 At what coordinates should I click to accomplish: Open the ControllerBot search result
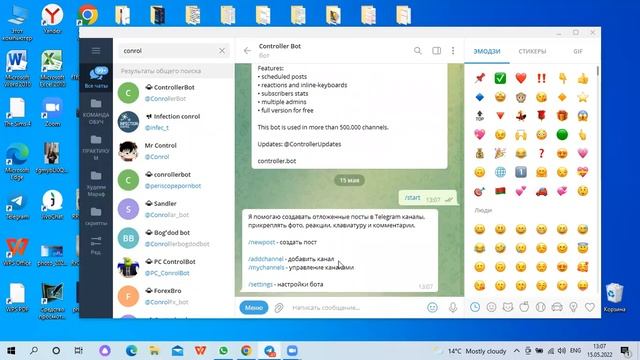click(174, 93)
